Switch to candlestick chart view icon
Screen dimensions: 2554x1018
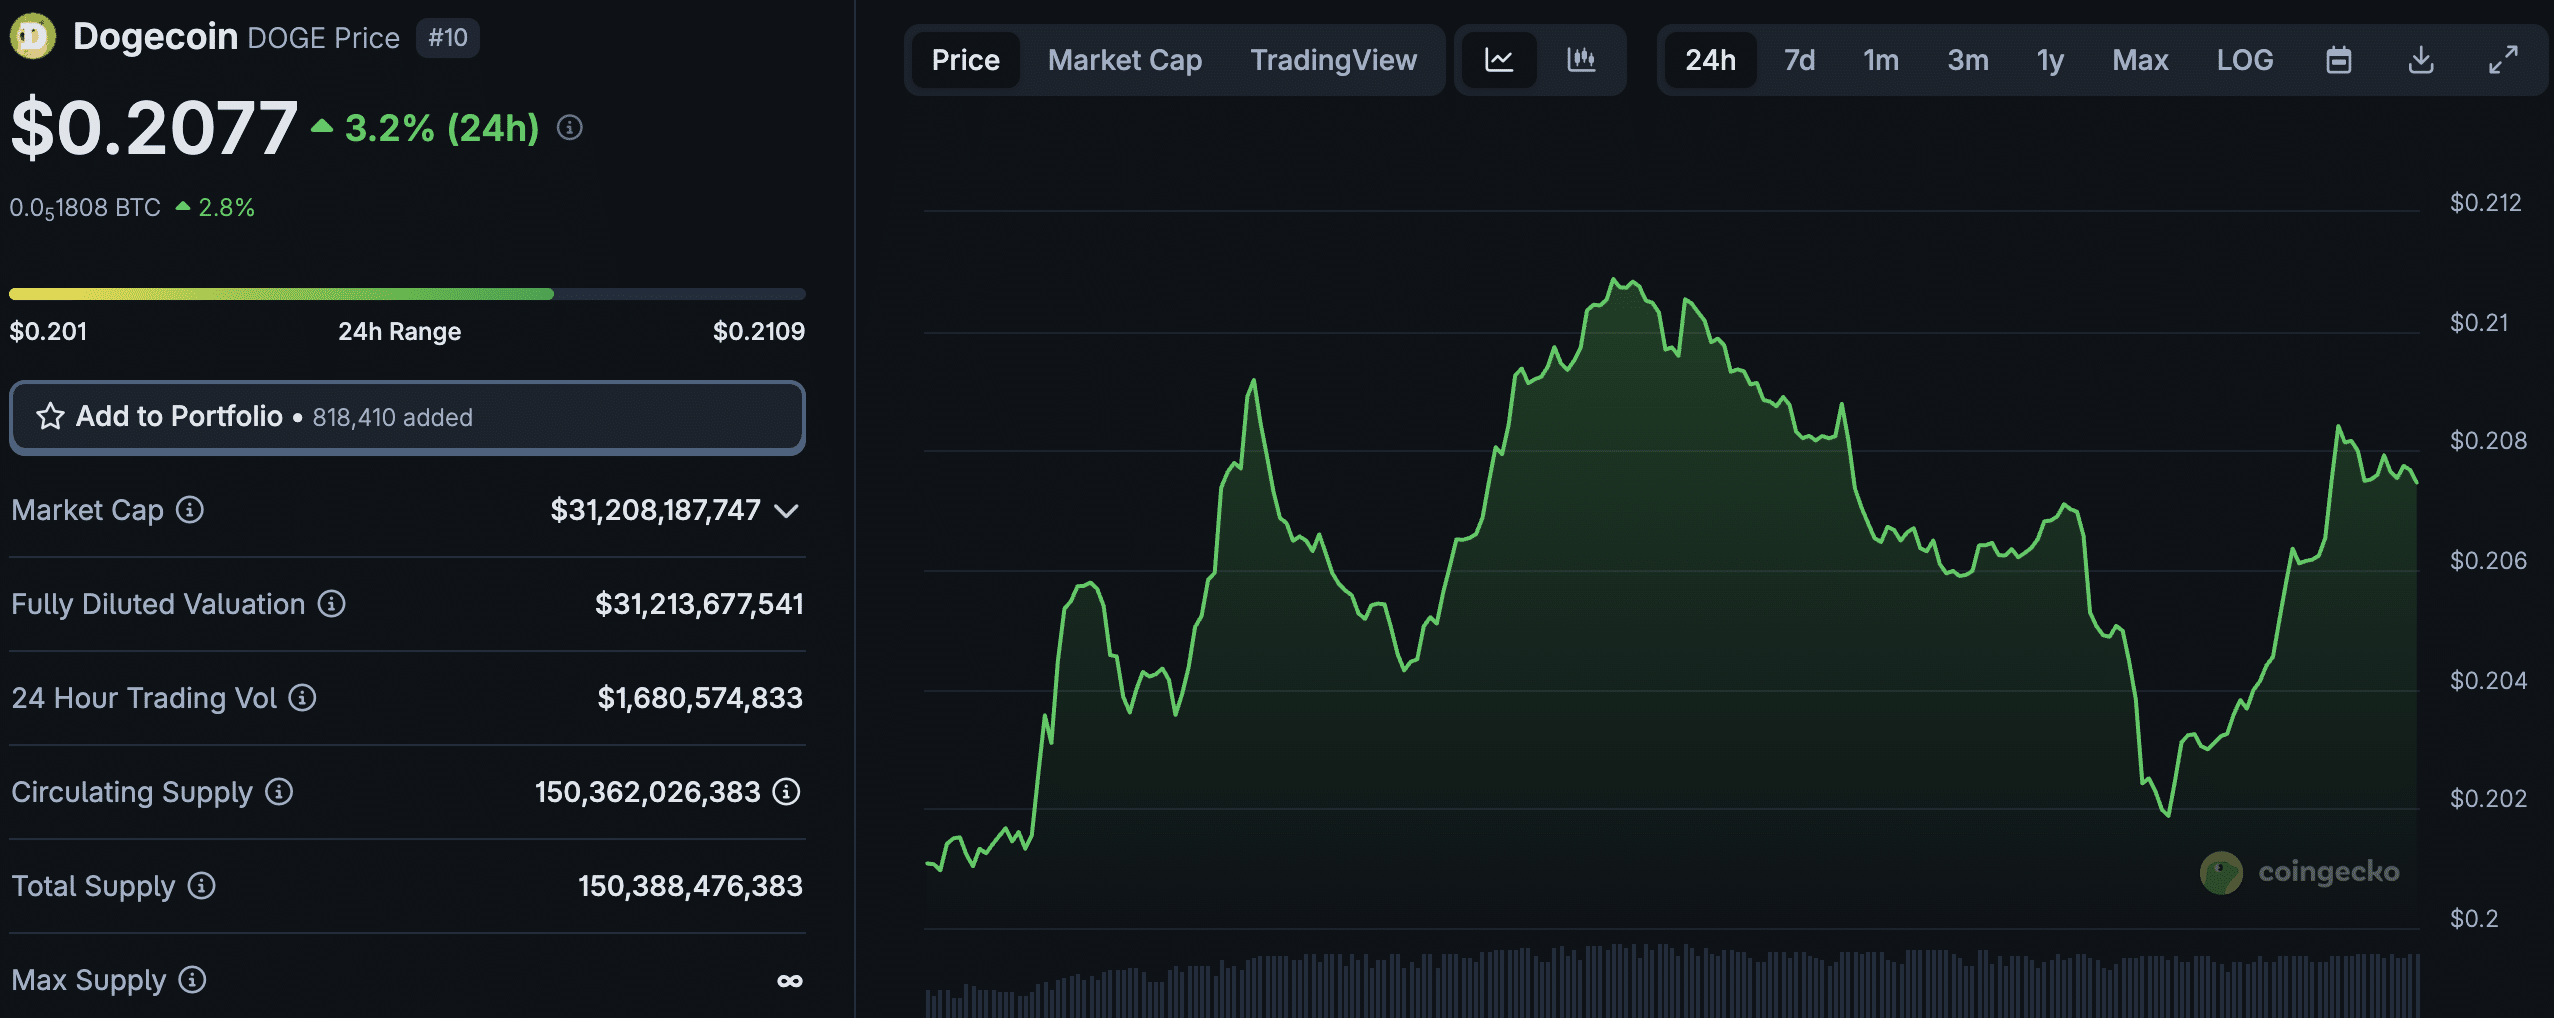click(1580, 60)
